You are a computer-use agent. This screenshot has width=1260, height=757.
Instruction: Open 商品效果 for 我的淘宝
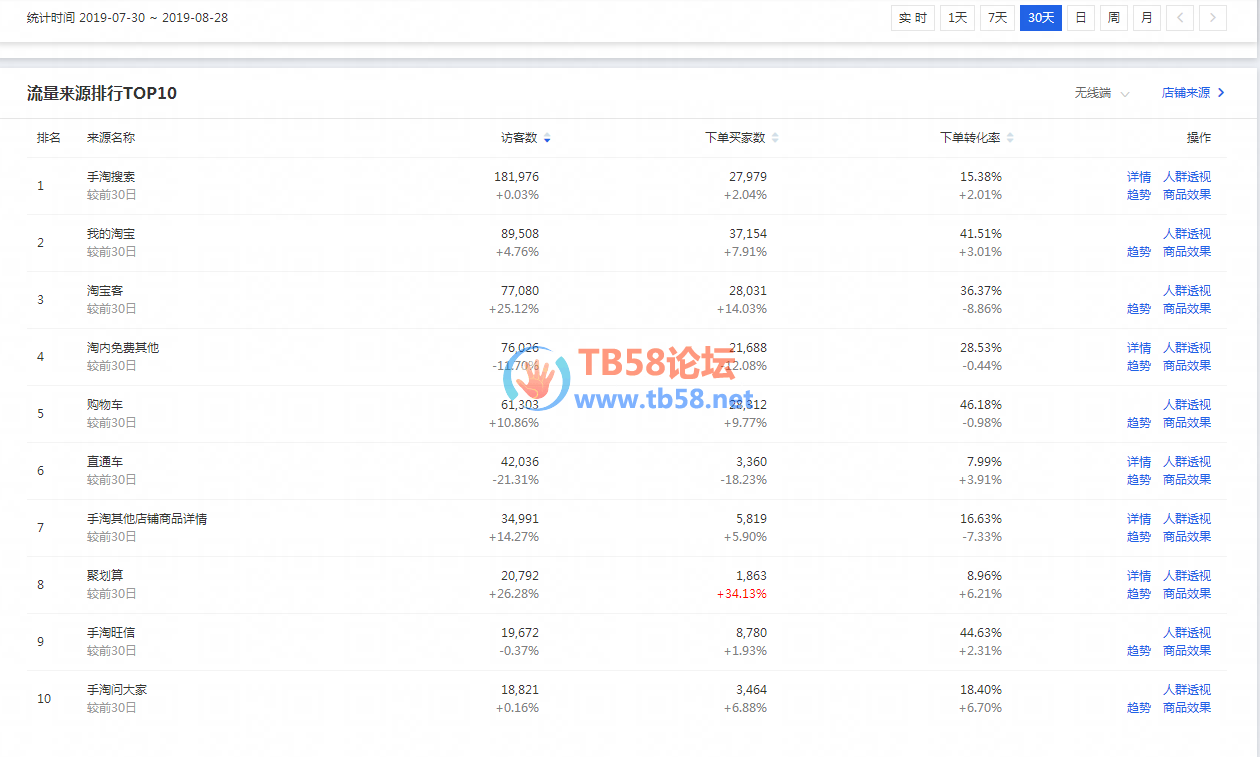pyautogui.click(x=1187, y=252)
